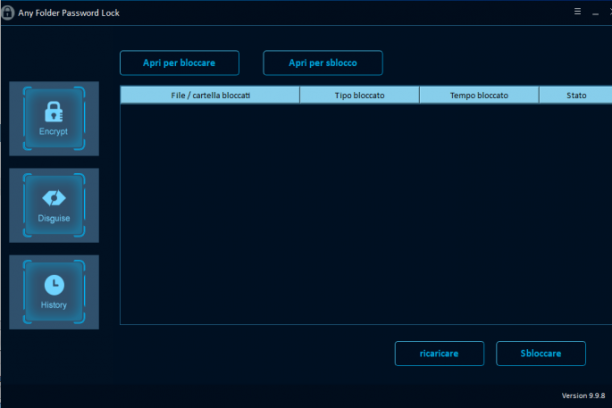Image resolution: width=612 pixels, height=408 pixels.
Task: Click the History label text
Action: [x=54, y=305]
